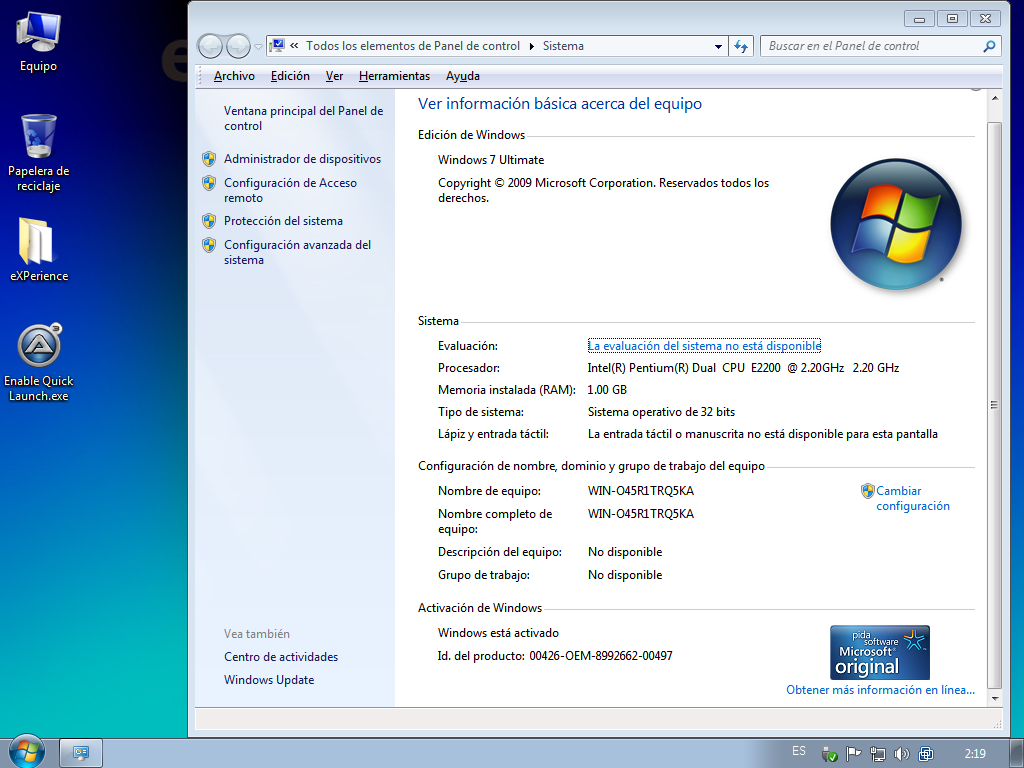
Task: Click the shield icon beside Configuración avanzada
Action: [209, 245]
